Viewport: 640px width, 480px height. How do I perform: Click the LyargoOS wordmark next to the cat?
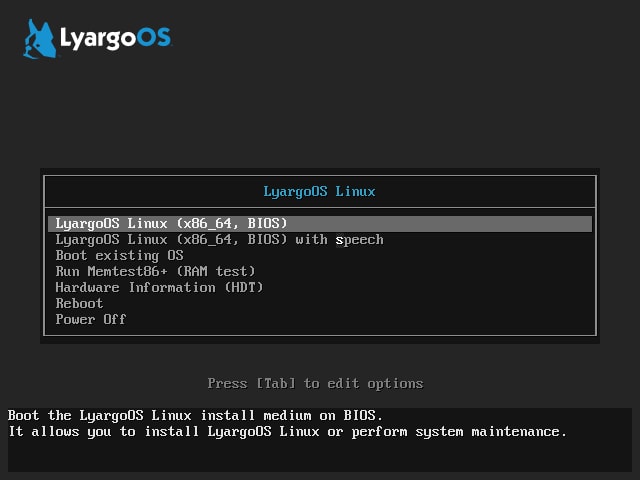tap(116, 39)
